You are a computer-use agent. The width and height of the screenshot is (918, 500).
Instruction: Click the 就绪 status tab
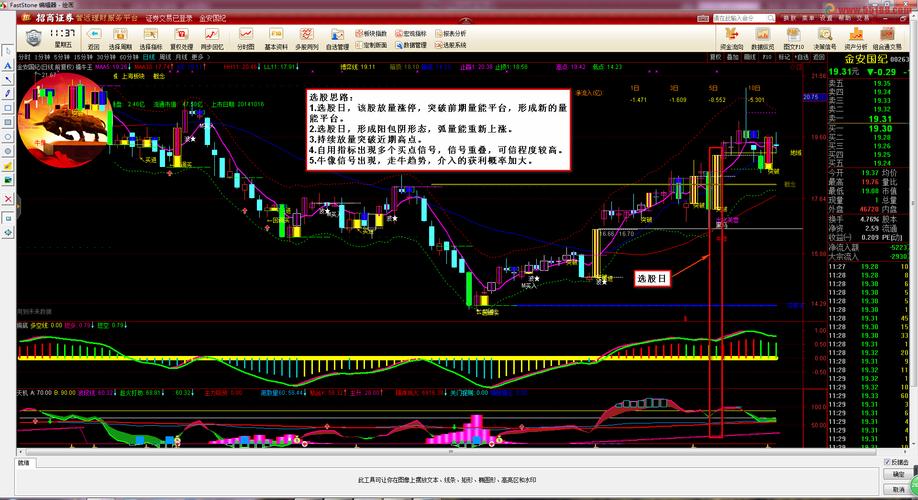click(x=24, y=463)
